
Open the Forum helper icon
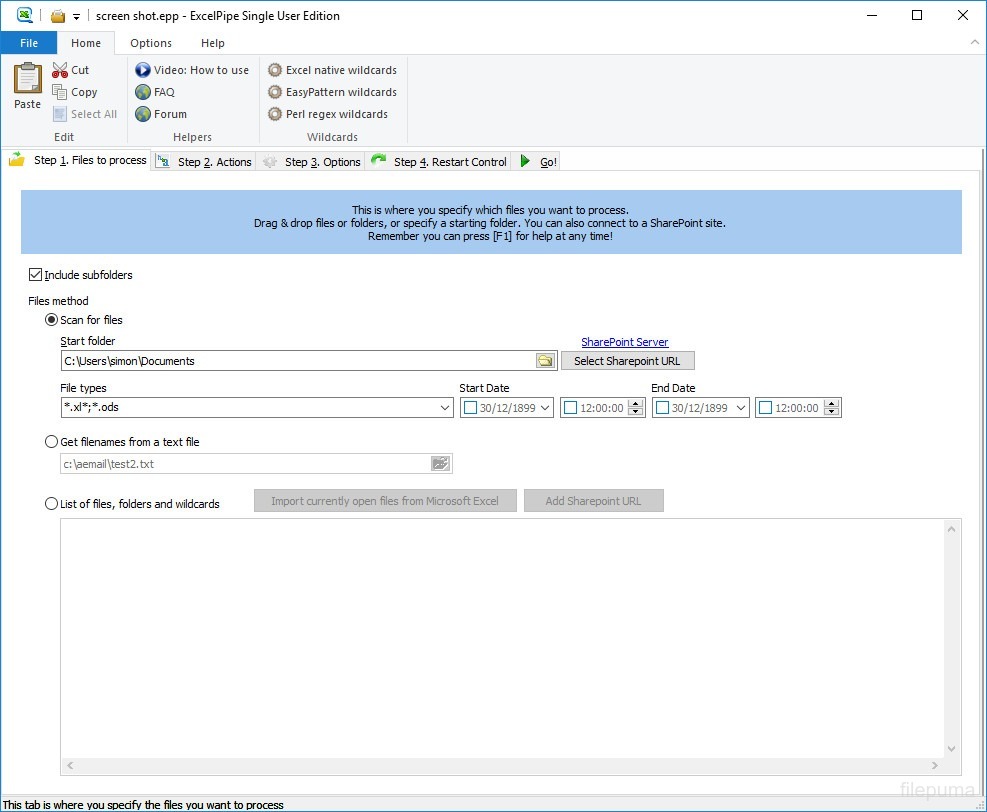143,114
